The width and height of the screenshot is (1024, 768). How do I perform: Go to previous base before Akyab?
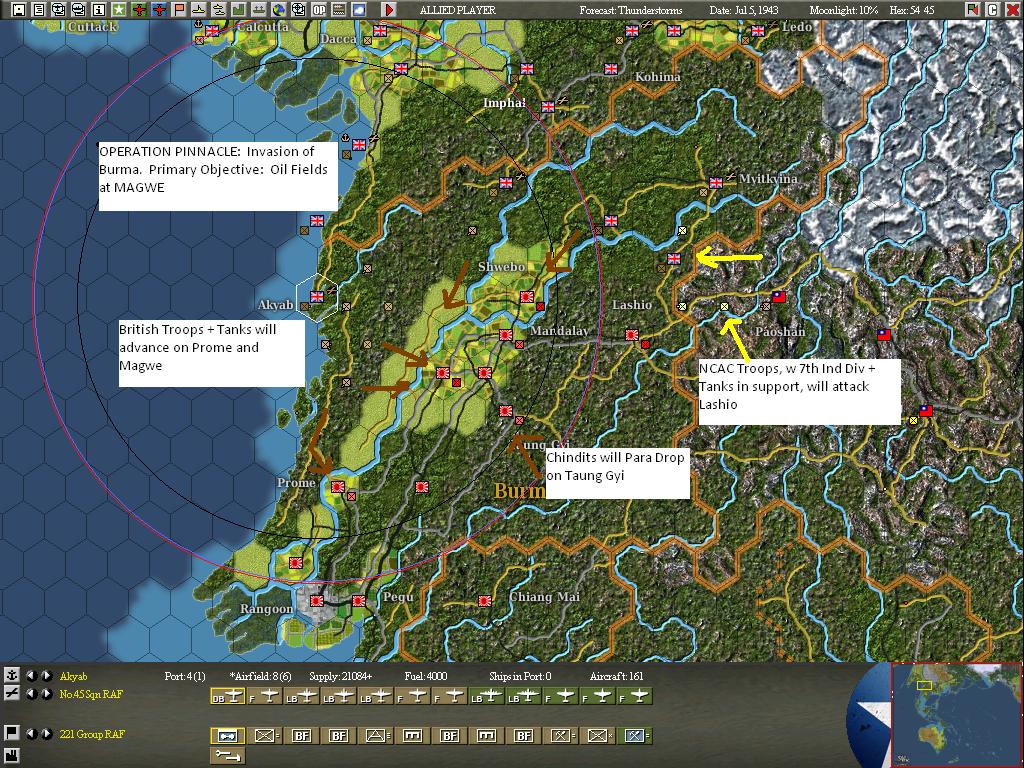tap(31, 675)
